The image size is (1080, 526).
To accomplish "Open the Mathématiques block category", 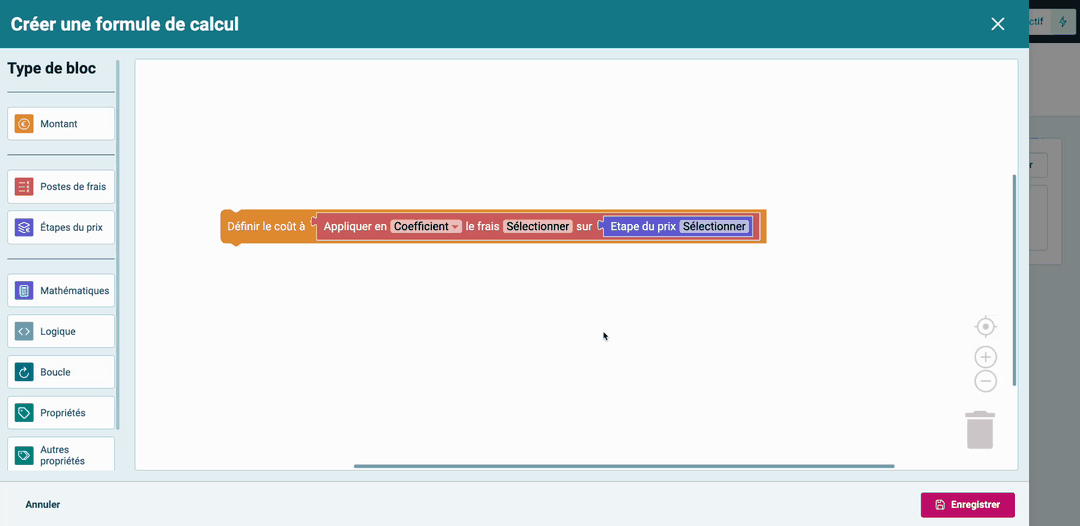I will [x=74, y=291].
